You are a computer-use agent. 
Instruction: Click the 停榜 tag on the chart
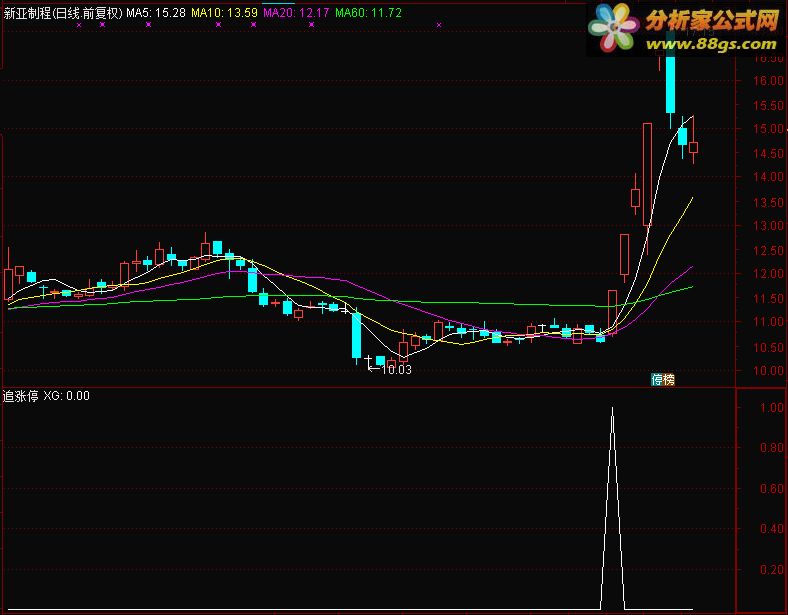(x=662, y=379)
